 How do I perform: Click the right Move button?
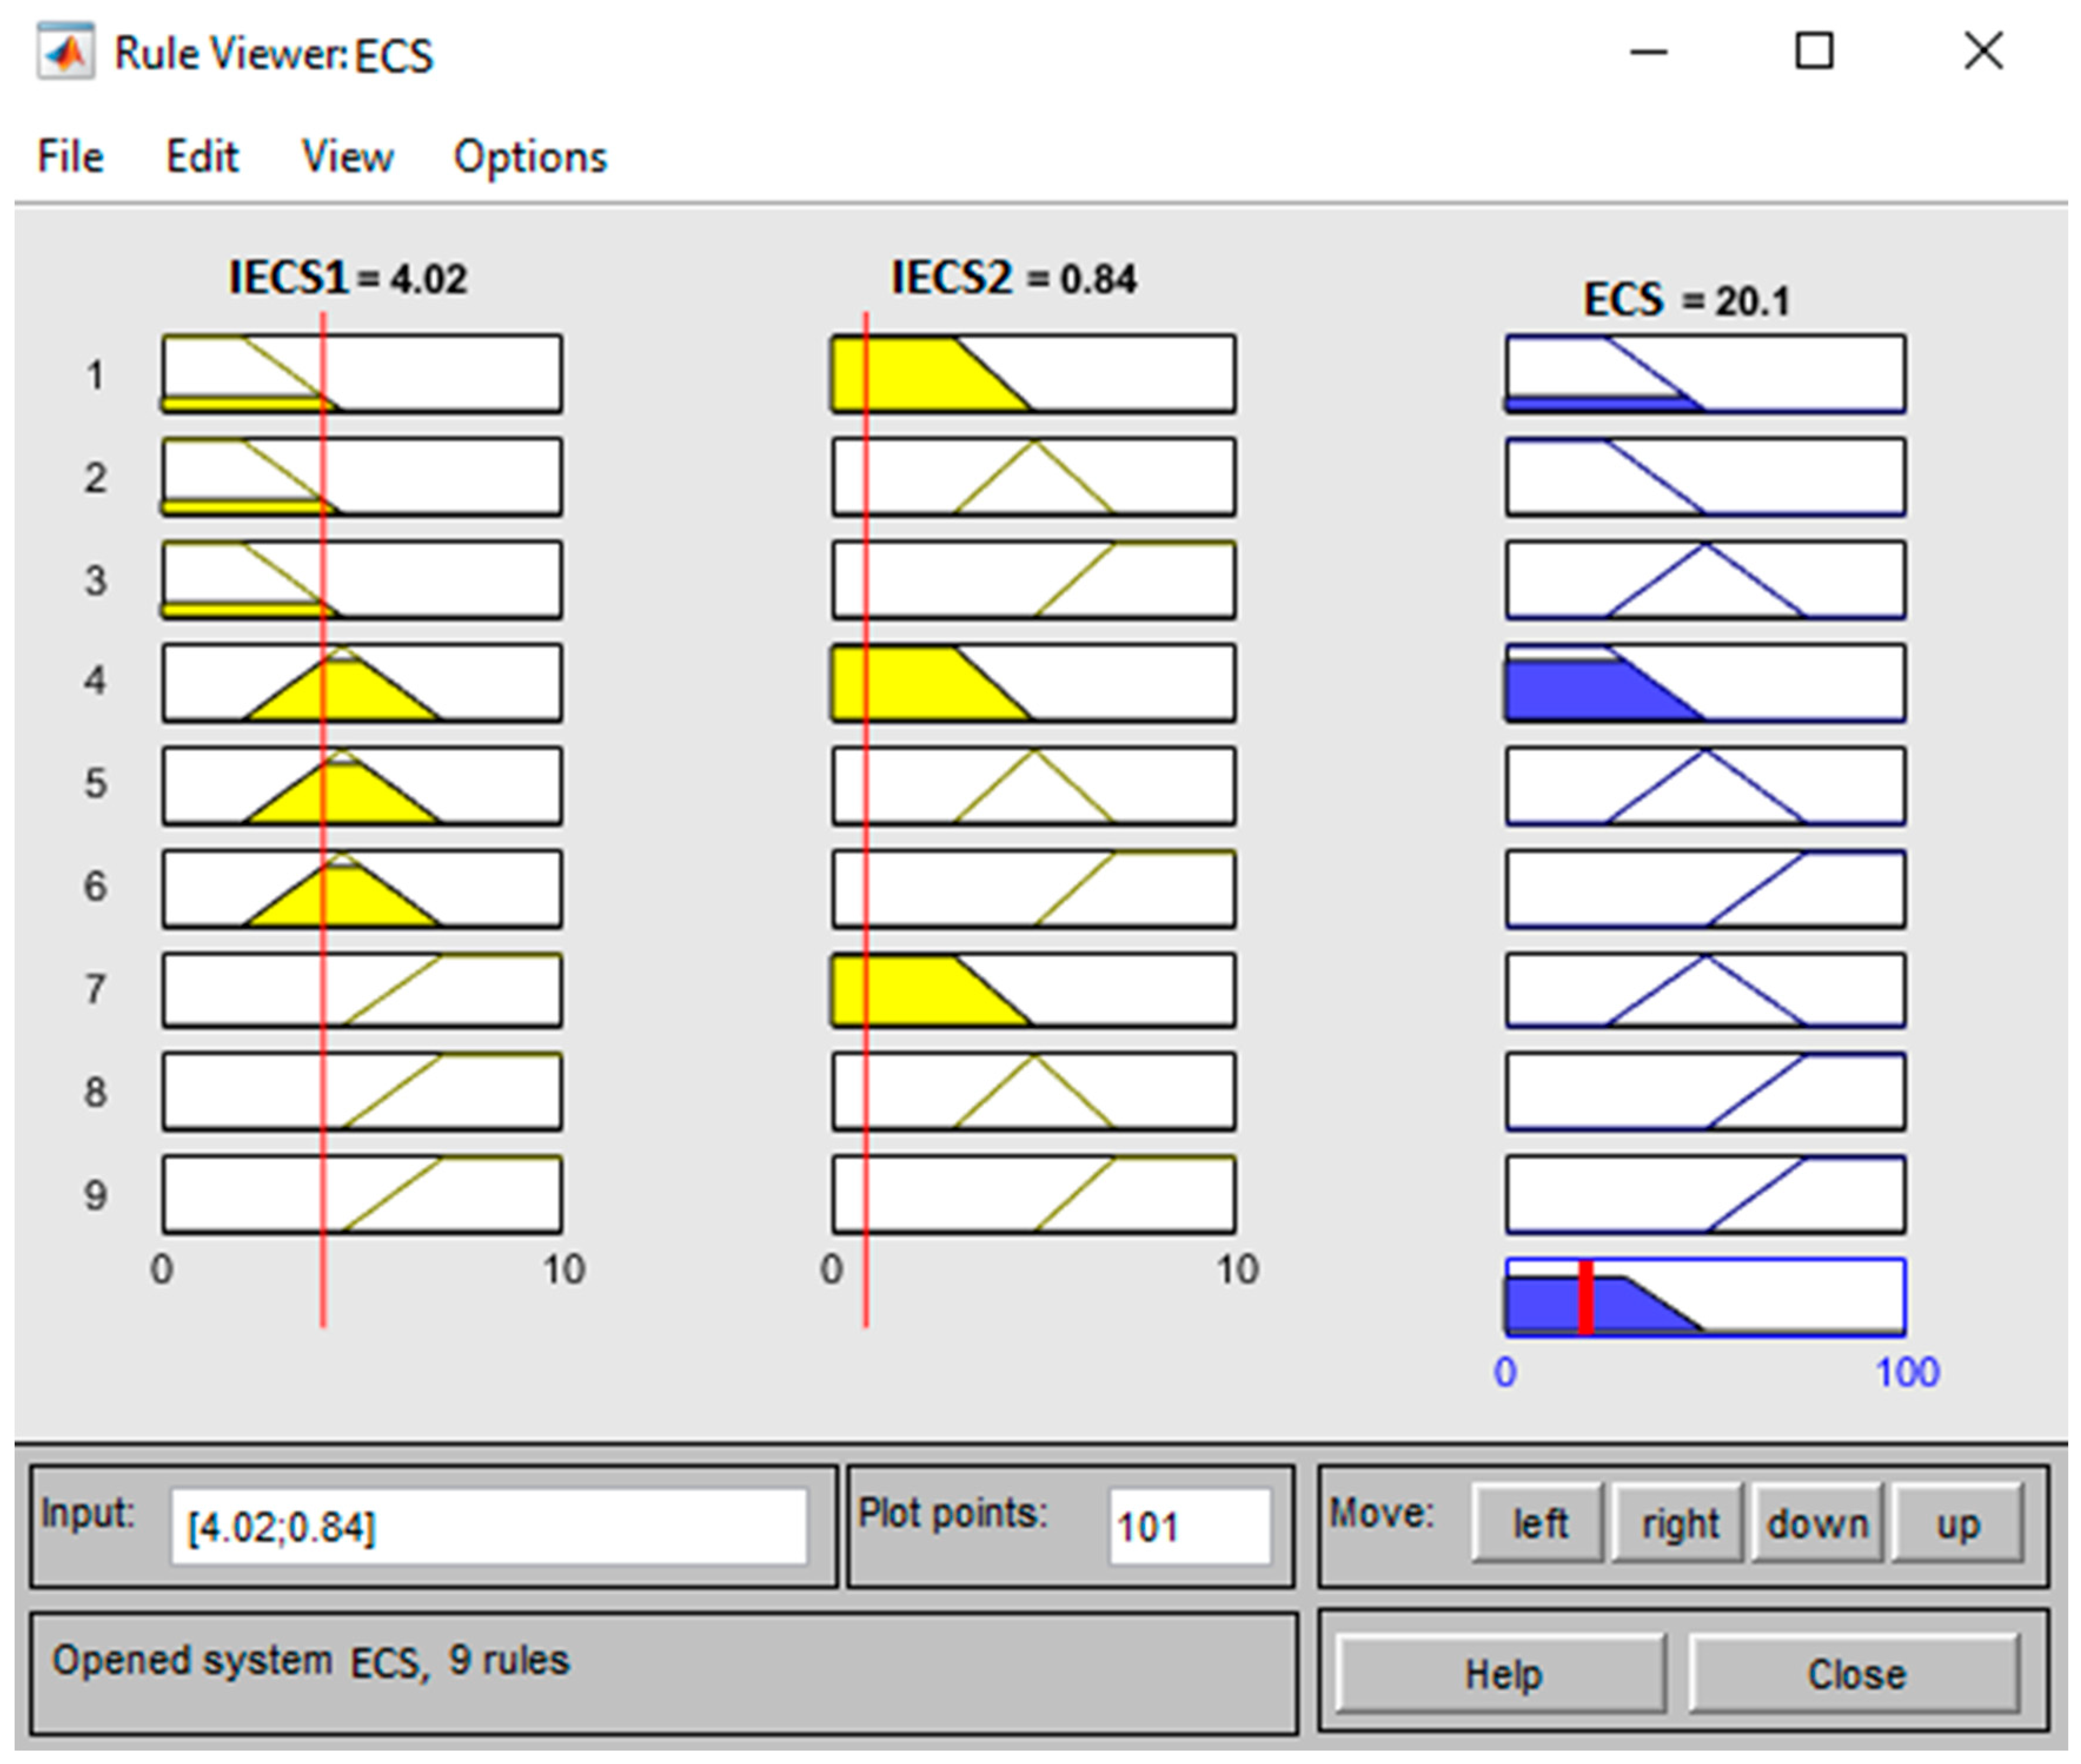(x=1679, y=1524)
